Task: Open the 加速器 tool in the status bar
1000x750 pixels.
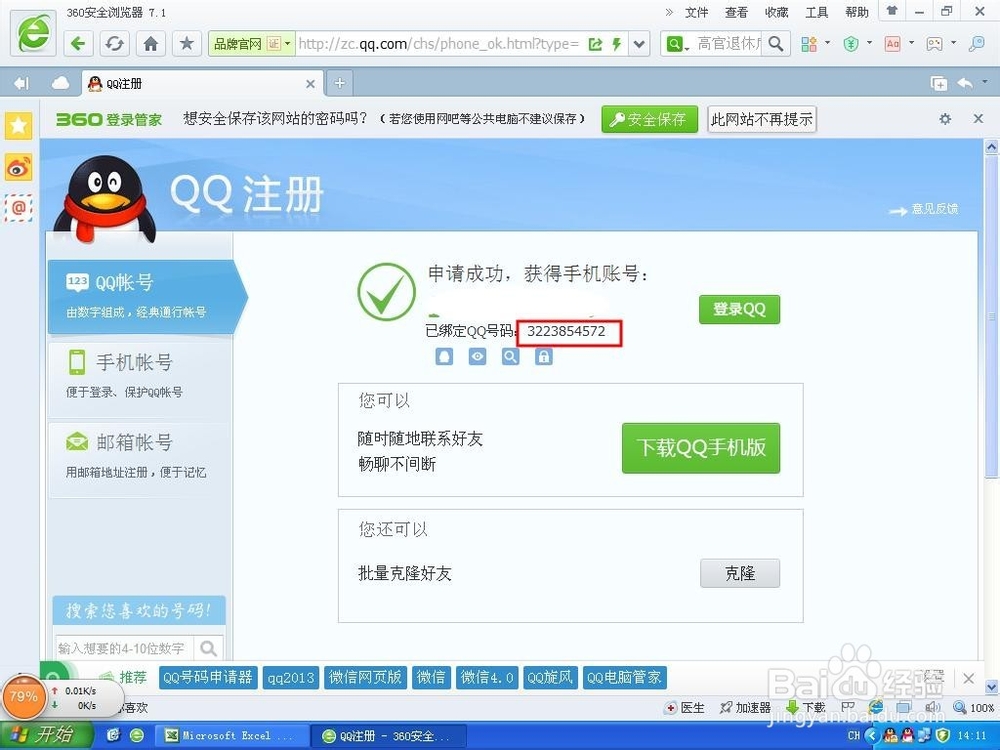Action: point(745,707)
